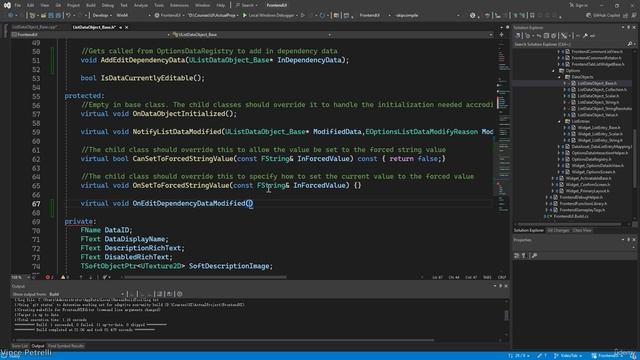The width and height of the screenshot is (640, 360).
Task: Open the File menu
Action: pyautogui.click(x=18, y=5)
